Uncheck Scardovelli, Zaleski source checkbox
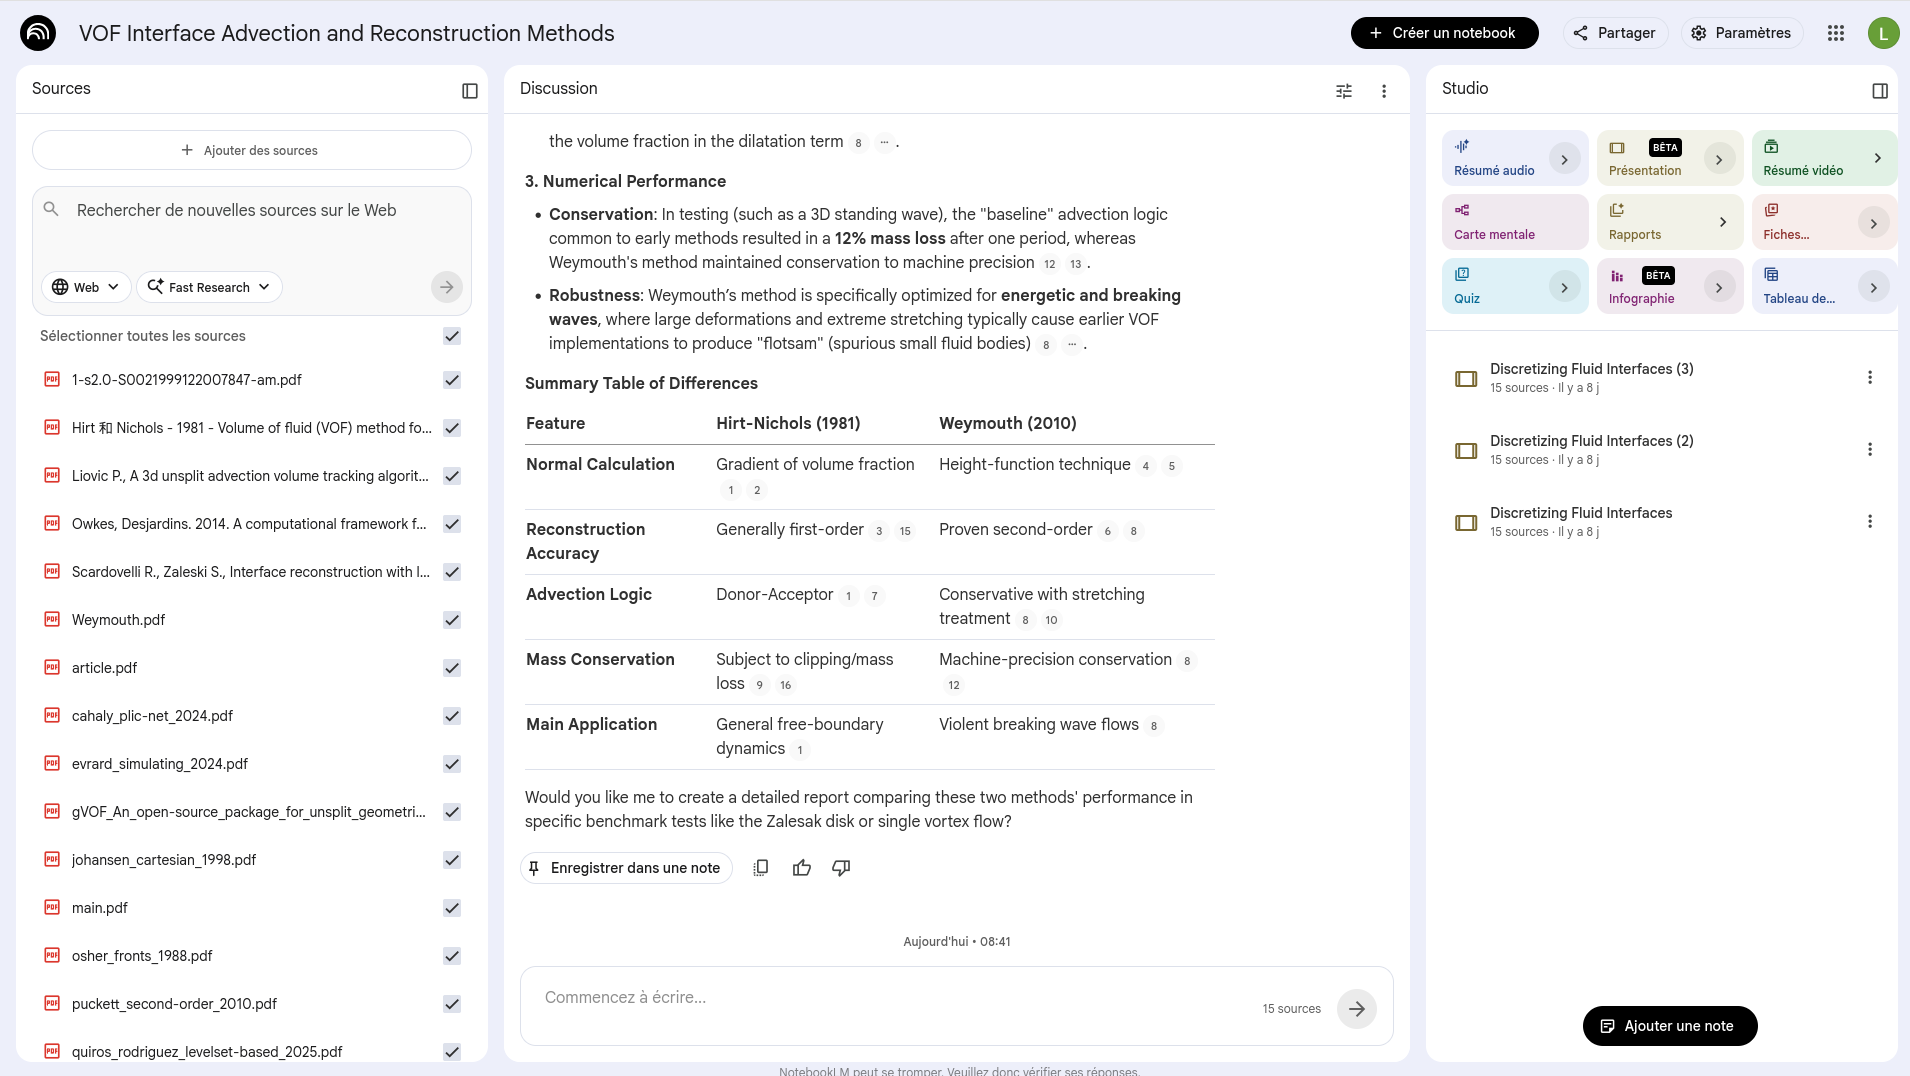The width and height of the screenshot is (1910, 1076). point(452,572)
